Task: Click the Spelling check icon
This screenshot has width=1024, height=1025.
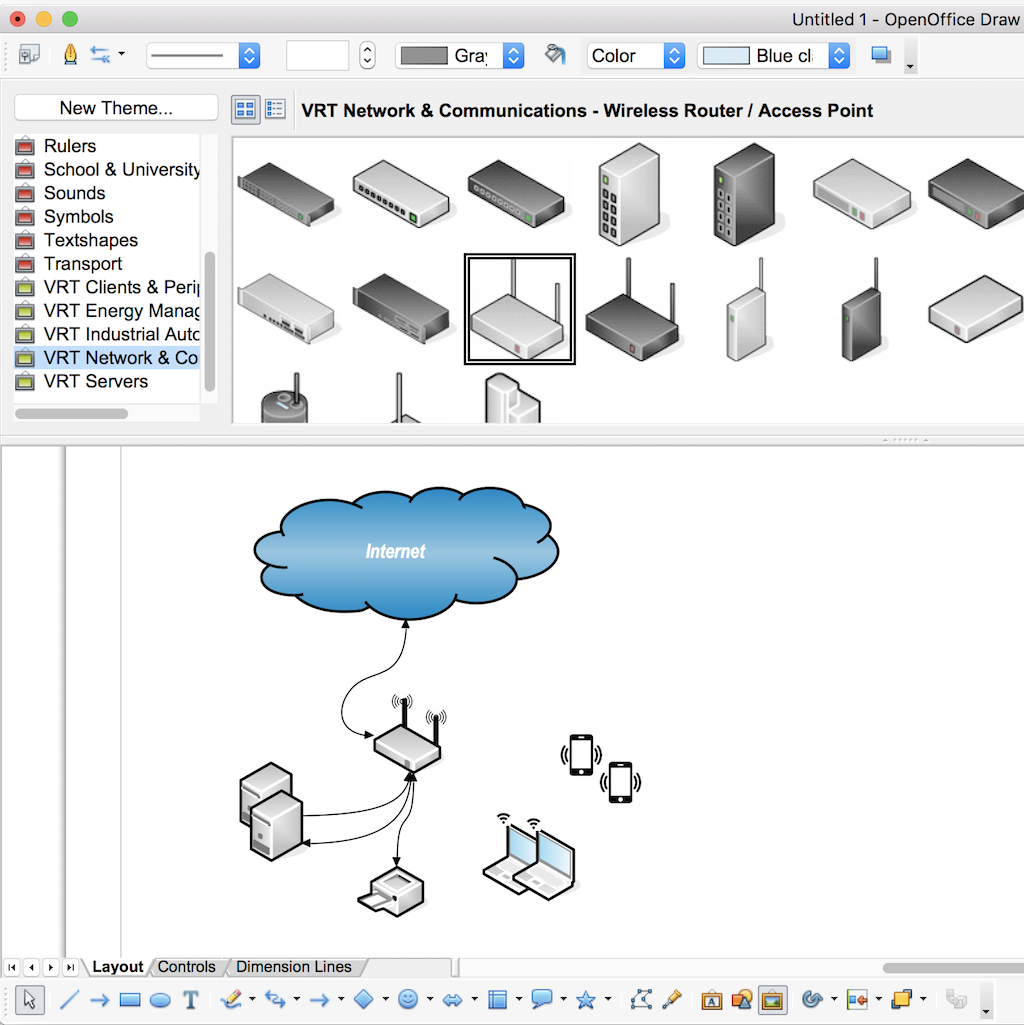Action: click(69, 57)
